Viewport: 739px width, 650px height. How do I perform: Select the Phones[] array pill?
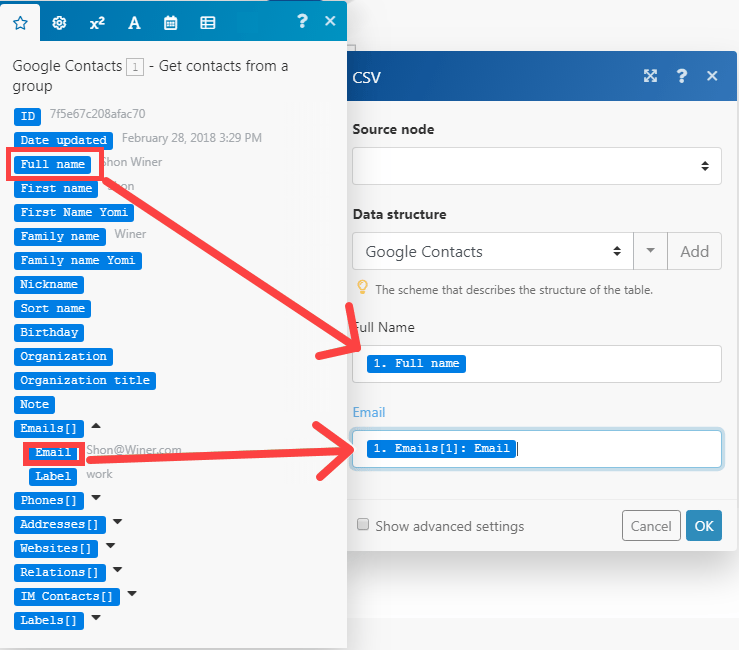point(49,501)
